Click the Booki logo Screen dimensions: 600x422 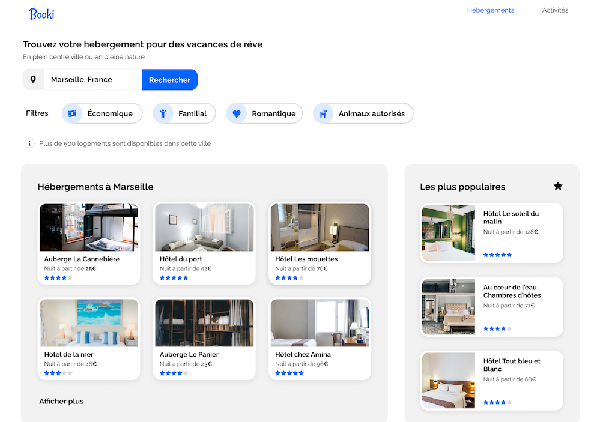pyautogui.click(x=41, y=13)
